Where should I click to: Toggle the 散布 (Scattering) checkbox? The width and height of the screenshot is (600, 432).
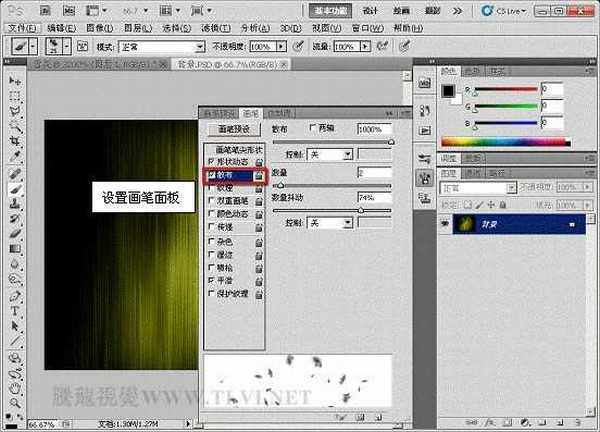(210, 173)
